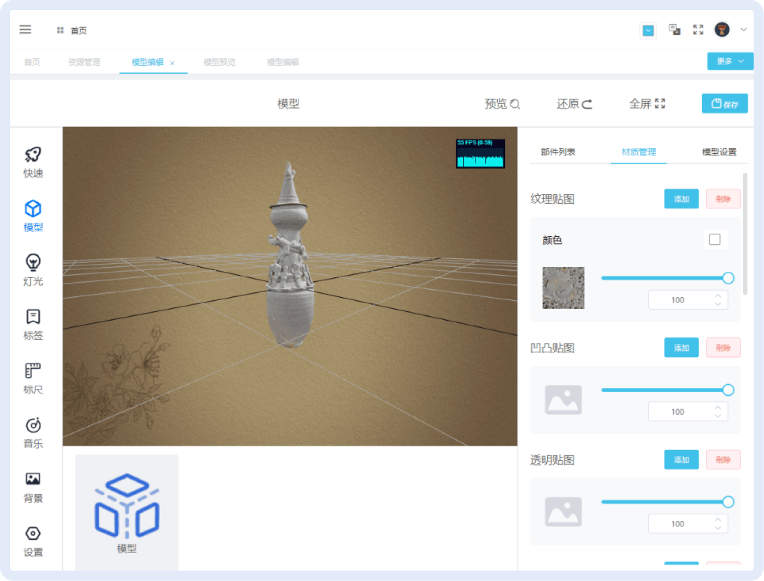Open the 音乐 music panel
The image size is (764, 581).
[33, 431]
